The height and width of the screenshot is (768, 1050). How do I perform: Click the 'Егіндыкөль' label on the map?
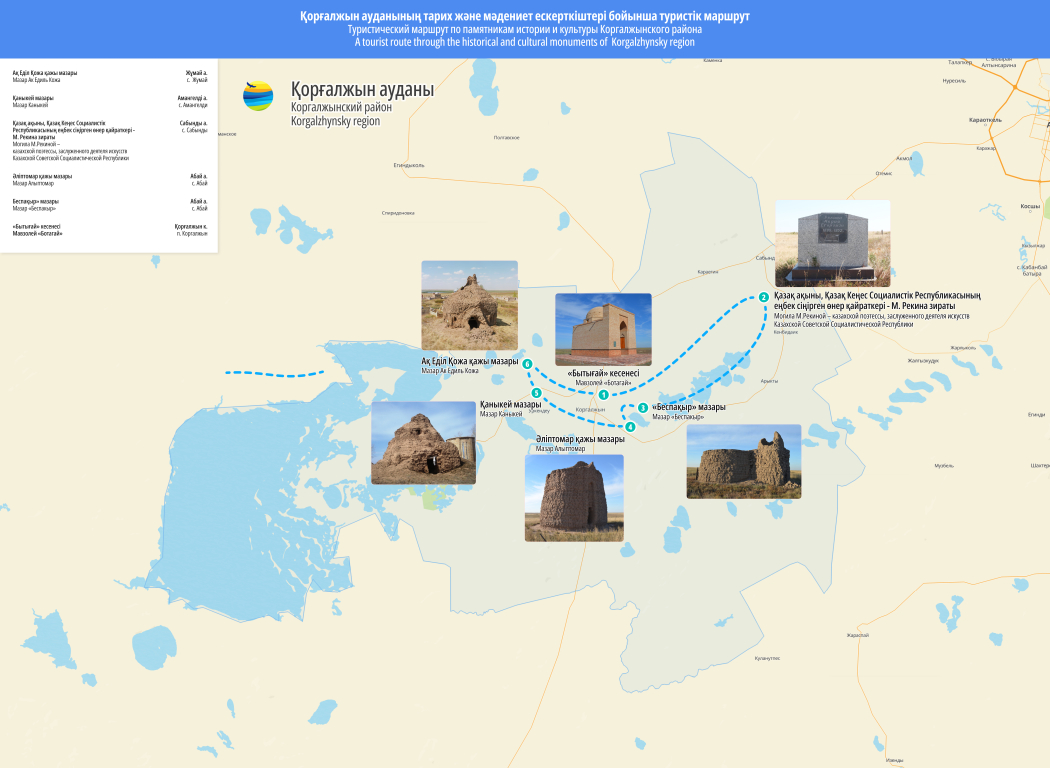click(408, 165)
